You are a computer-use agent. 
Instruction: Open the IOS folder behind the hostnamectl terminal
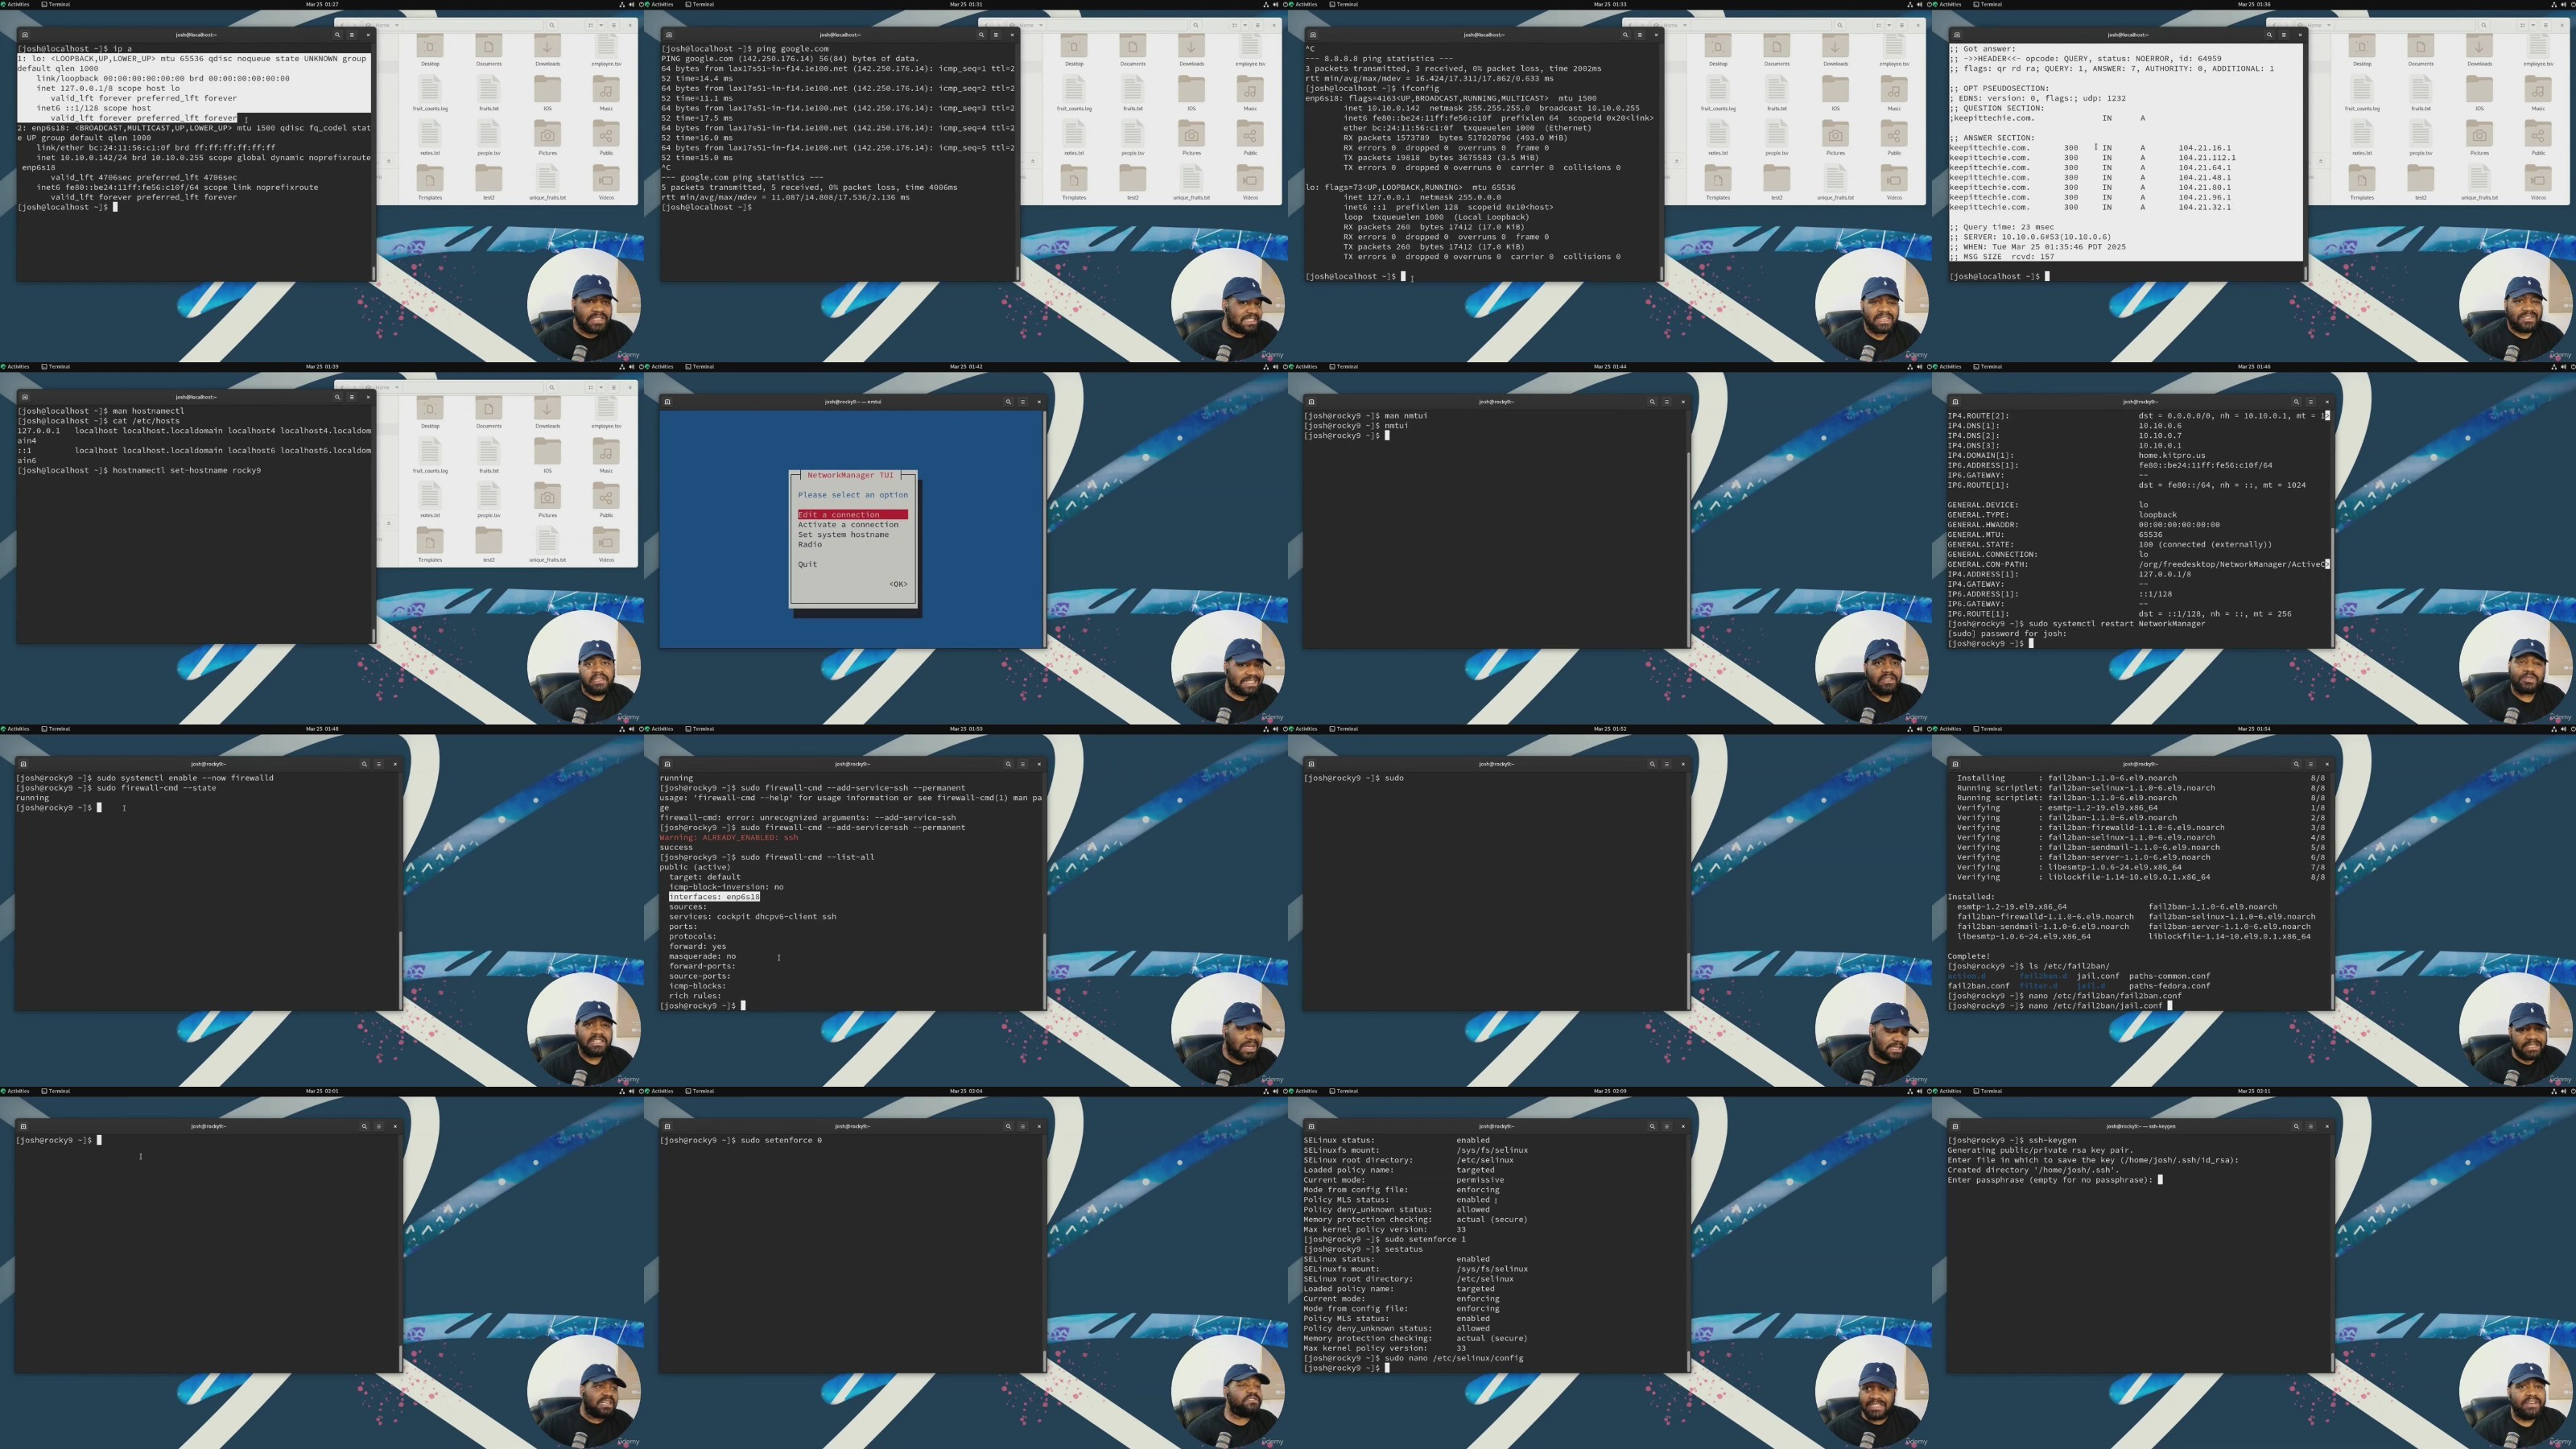coord(547,456)
